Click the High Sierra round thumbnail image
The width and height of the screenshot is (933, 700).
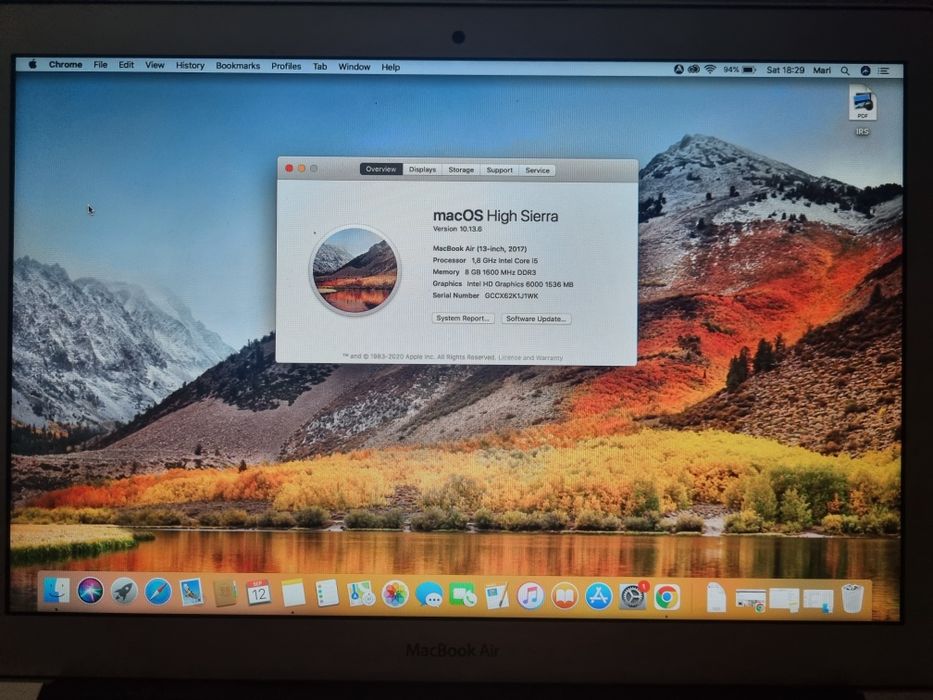click(355, 270)
